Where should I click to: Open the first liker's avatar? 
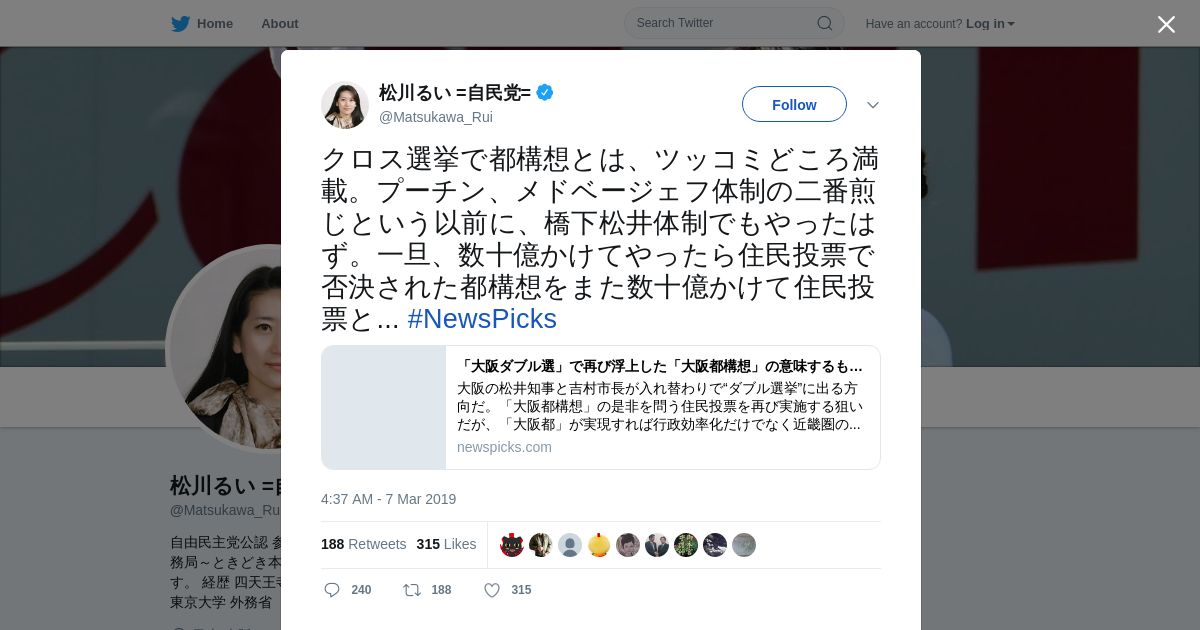point(512,545)
